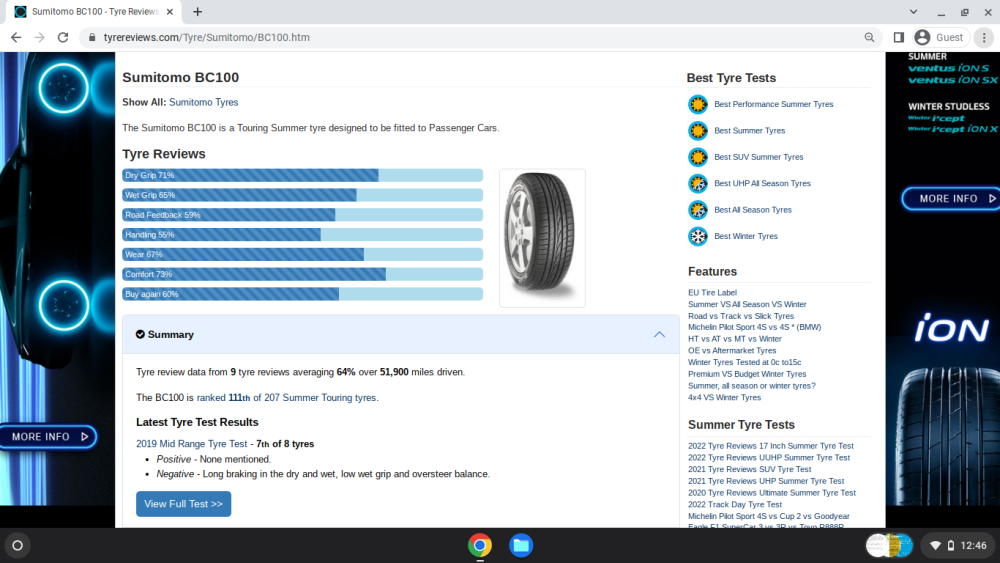Open Michelin Pilot Sport 4S vs 4S * (BMW)
Viewport: 1000px width, 563px height.
[x=754, y=327]
